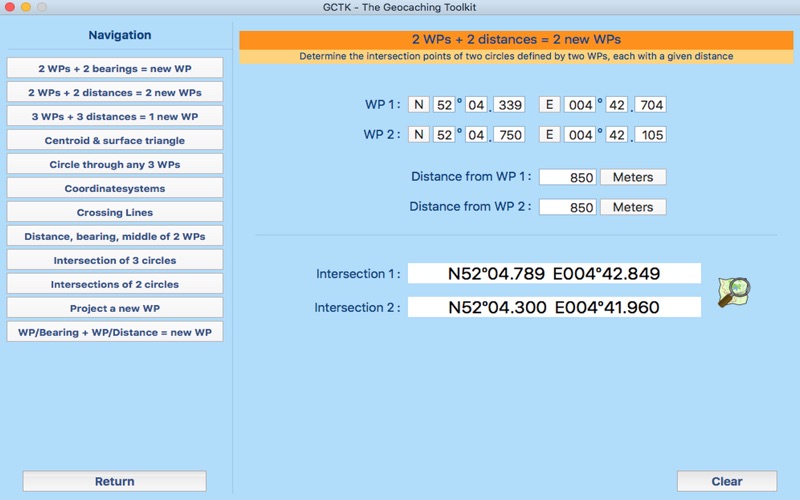
Task: Click WP 1 latitude decimals field 339
Action: tap(509, 105)
